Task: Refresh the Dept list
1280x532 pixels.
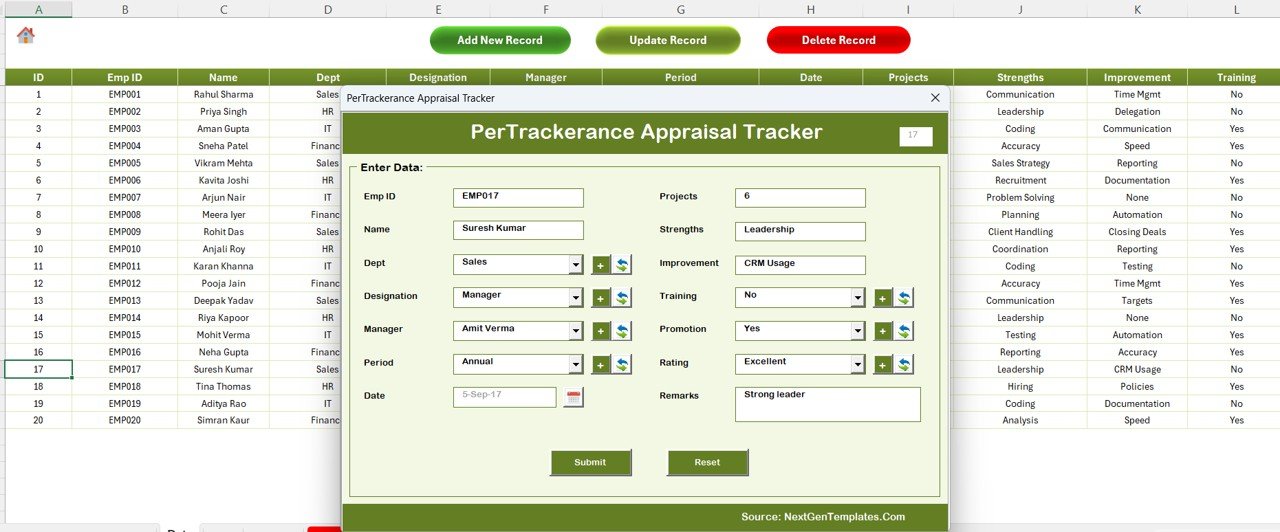Action: tap(622, 265)
